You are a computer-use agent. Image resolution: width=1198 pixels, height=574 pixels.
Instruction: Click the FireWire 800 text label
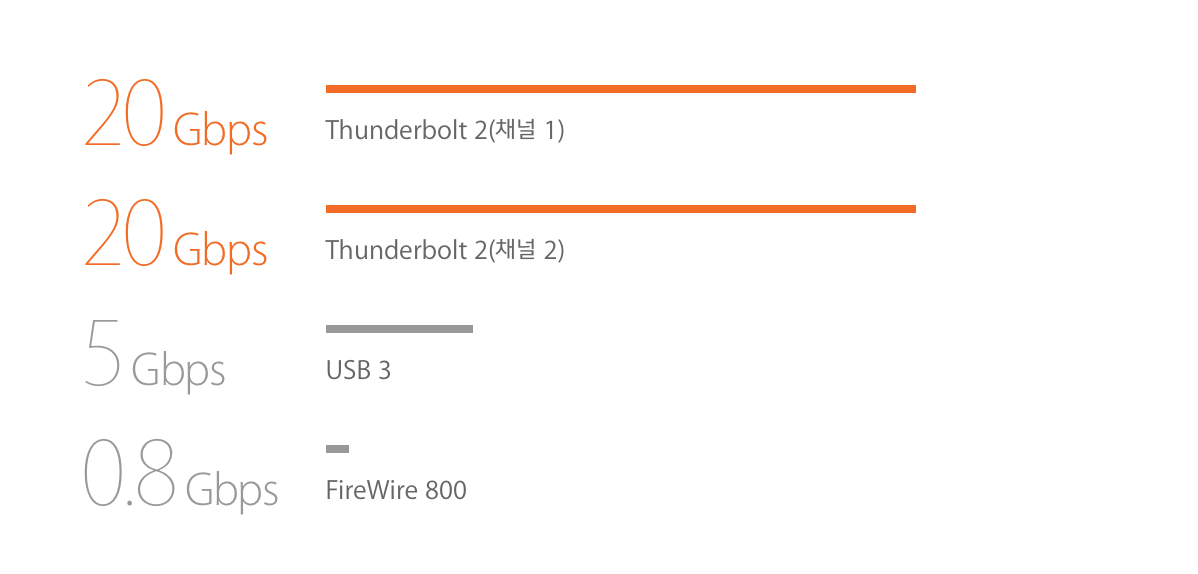[x=396, y=490]
